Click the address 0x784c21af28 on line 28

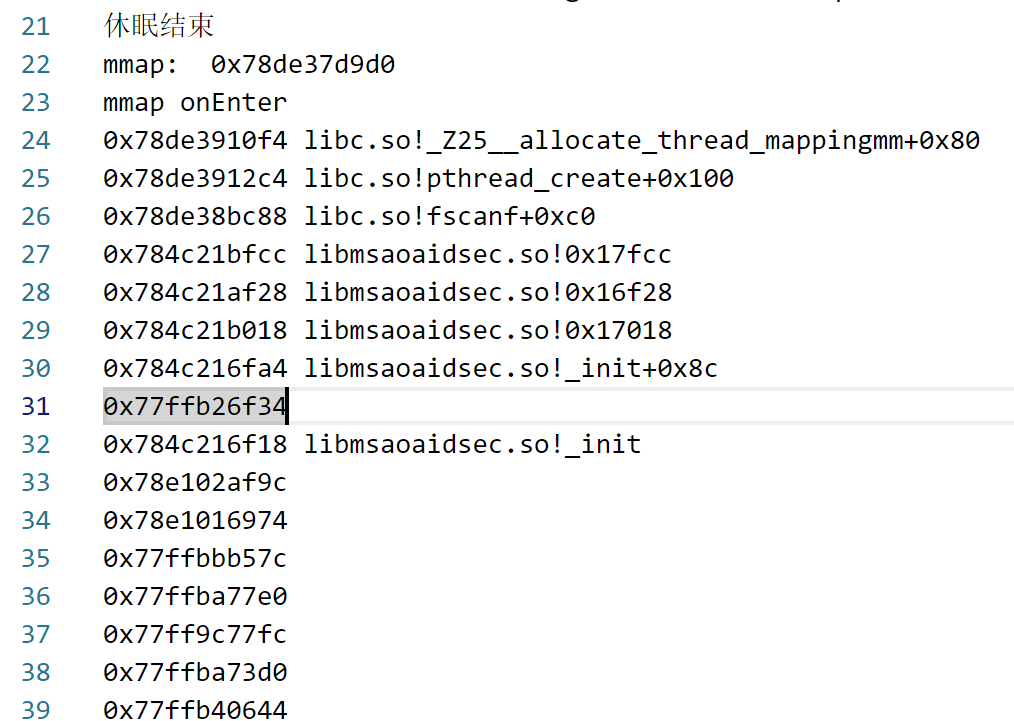point(194,293)
